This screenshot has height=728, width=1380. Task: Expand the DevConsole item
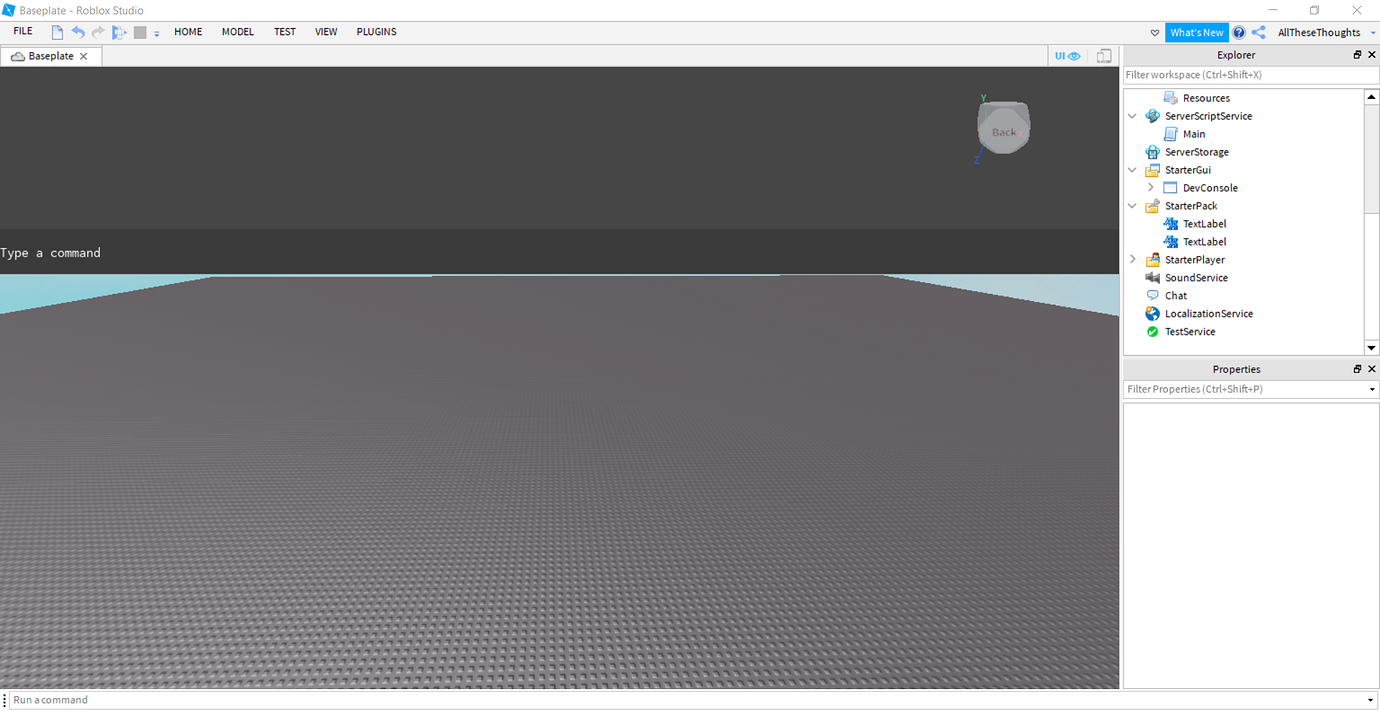coord(1151,188)
